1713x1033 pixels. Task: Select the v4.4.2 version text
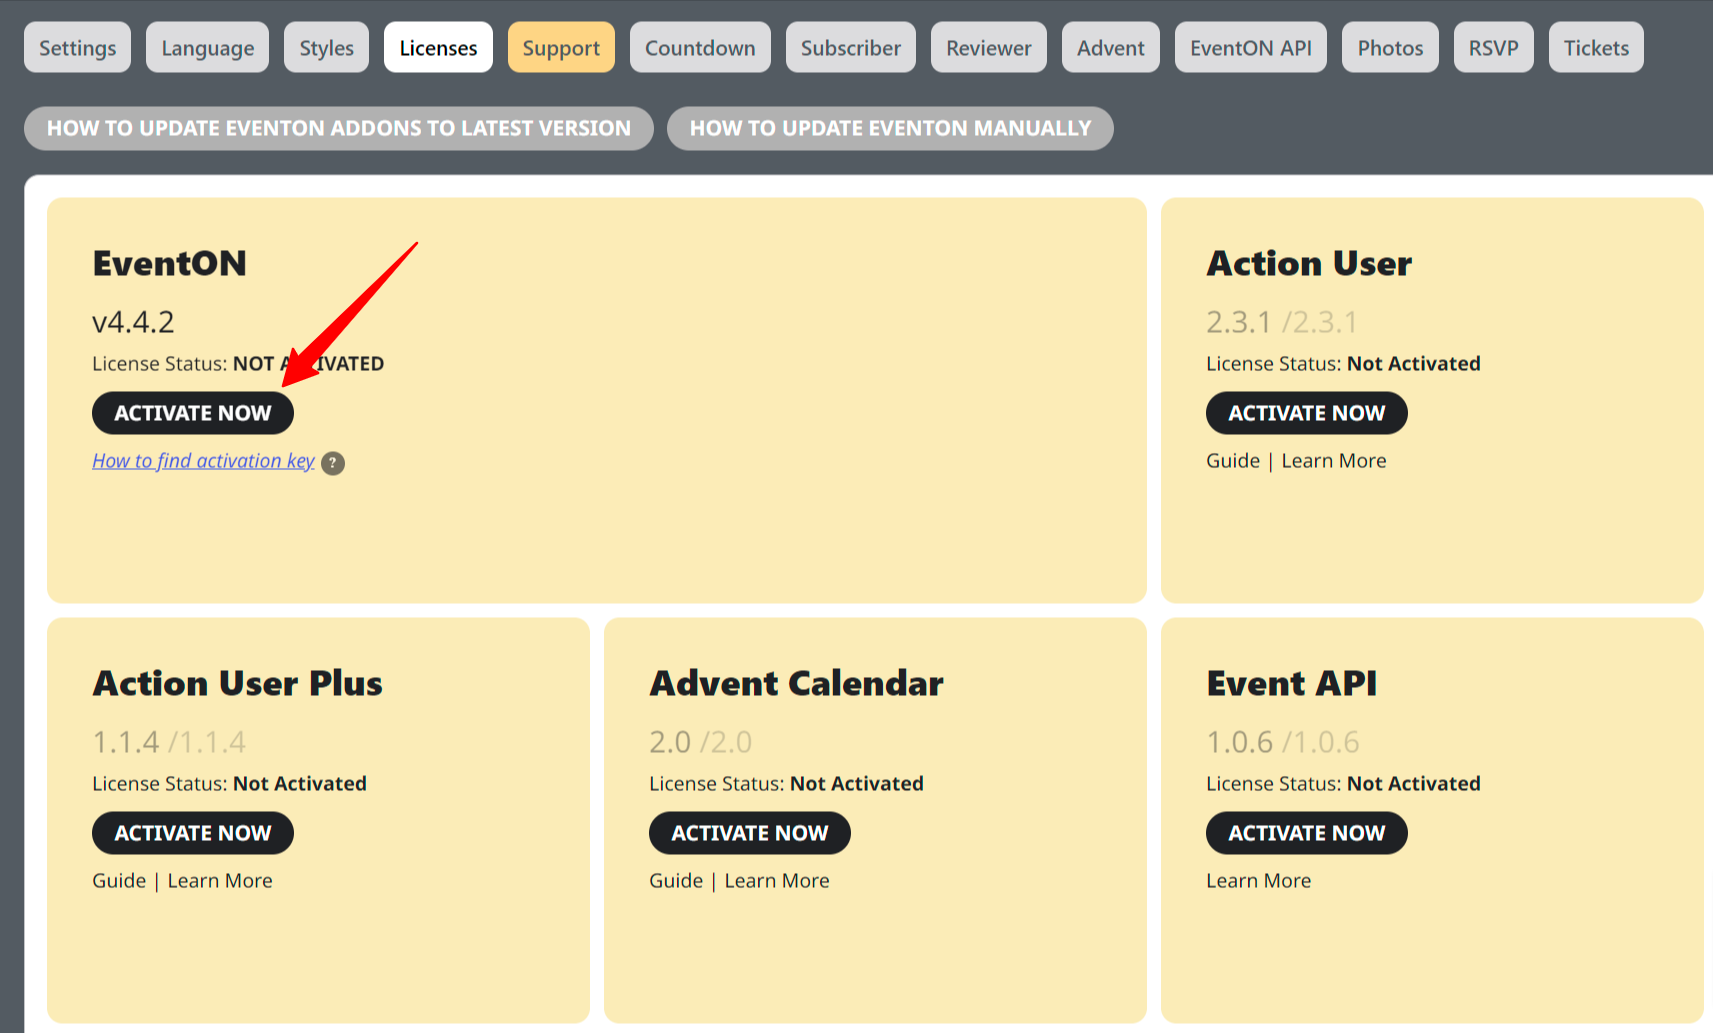coord(133,322)
